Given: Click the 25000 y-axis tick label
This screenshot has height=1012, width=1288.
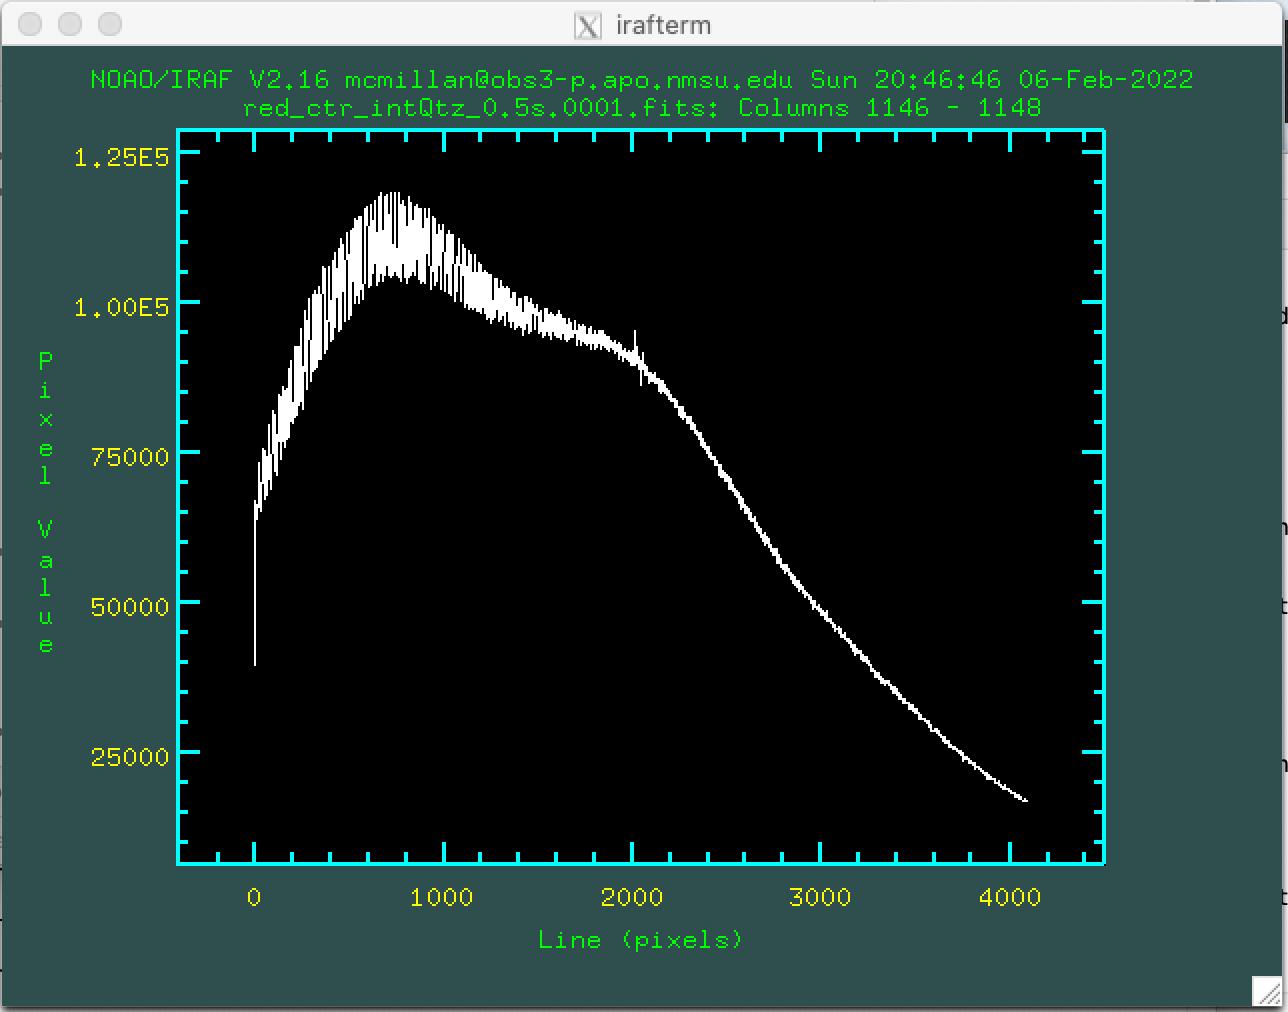Looking at the screenshot, I should point(129,757).
